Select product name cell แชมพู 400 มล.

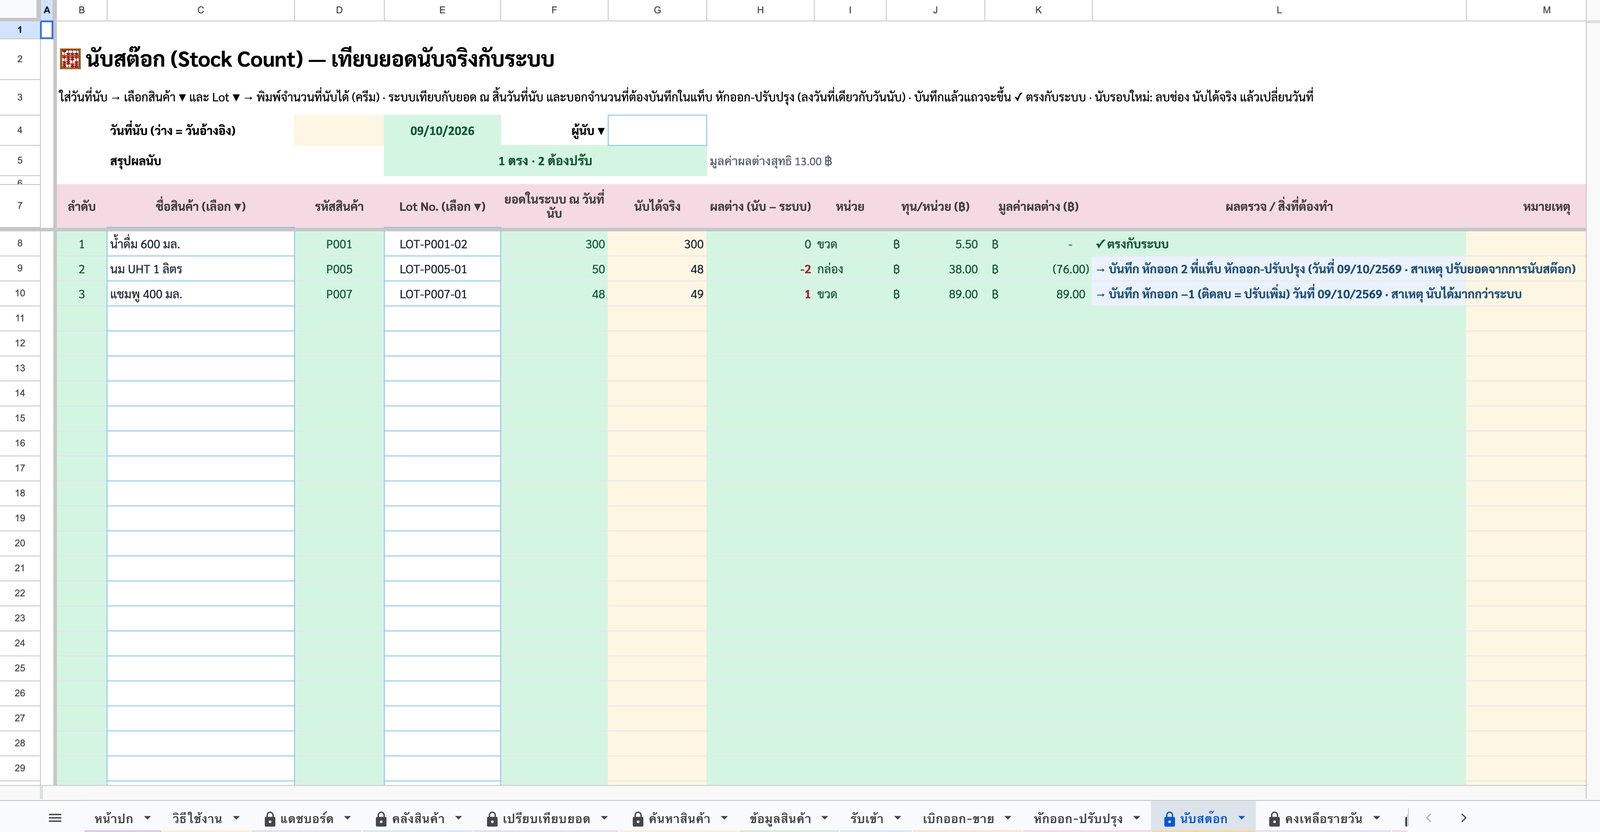pos(201,294)
